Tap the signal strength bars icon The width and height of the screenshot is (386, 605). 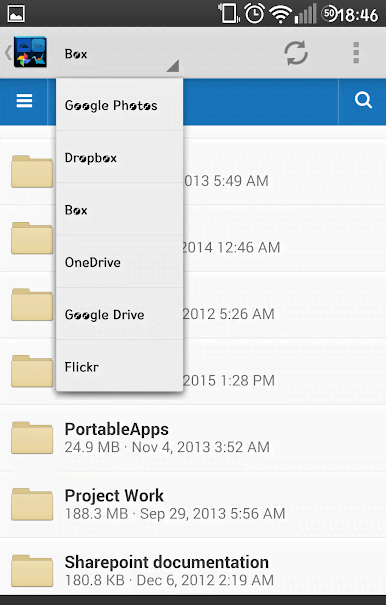click(305, 14)
